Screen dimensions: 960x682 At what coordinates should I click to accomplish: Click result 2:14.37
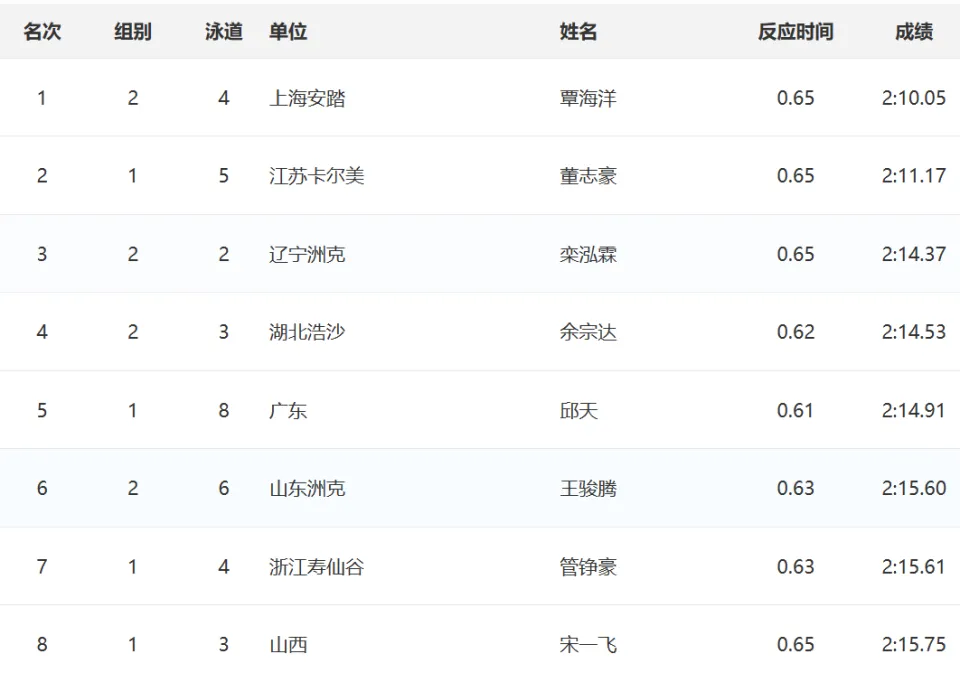click(913, 254)
